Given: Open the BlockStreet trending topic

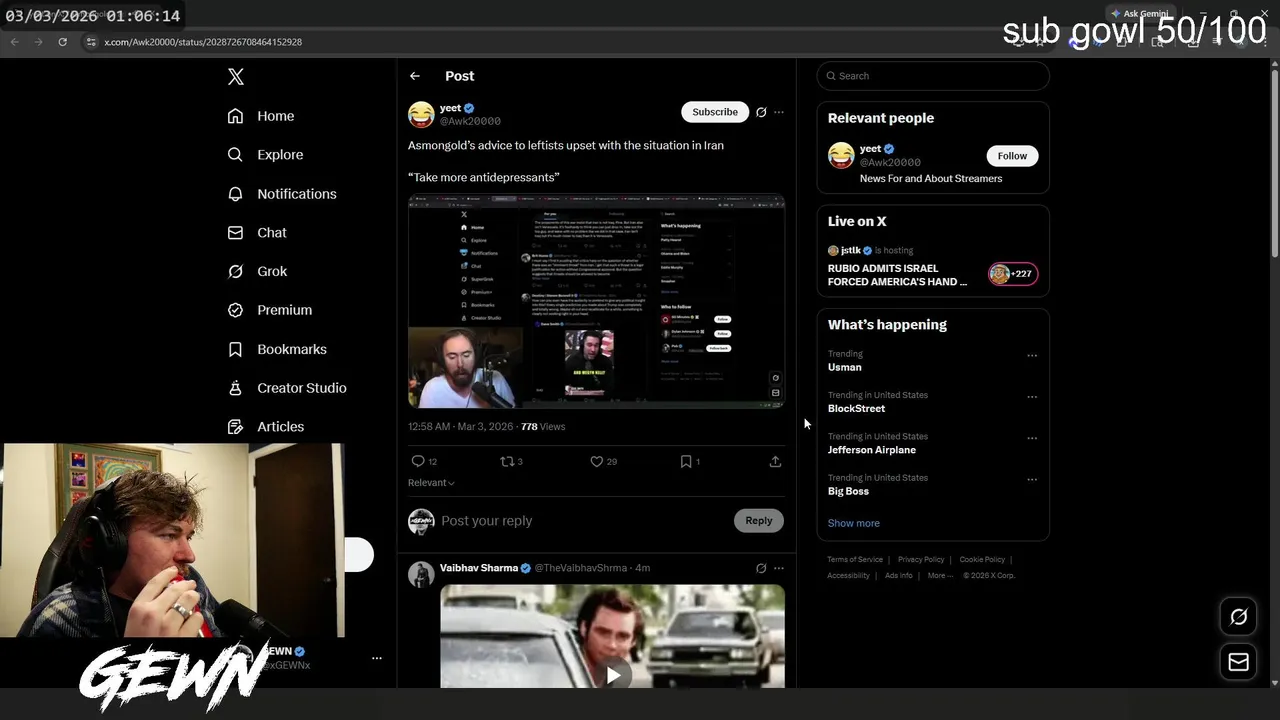Looking at the screenshot, I should [x=856, y=409].
